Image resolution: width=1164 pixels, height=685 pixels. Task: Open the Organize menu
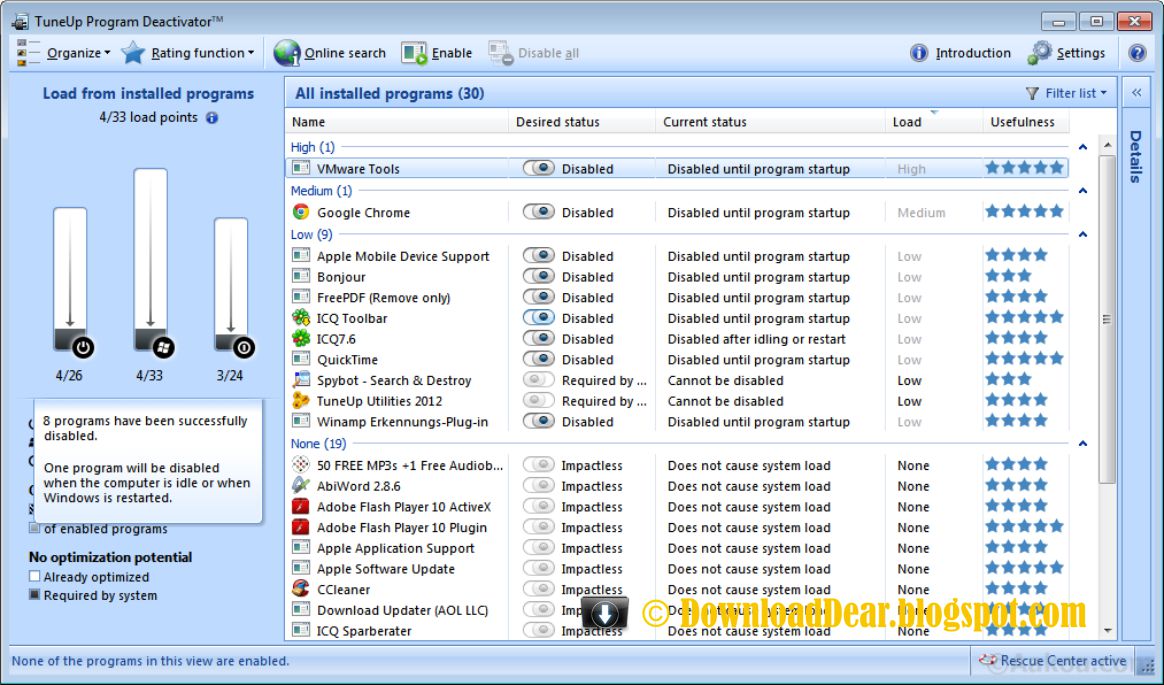[x=65, y=53]
